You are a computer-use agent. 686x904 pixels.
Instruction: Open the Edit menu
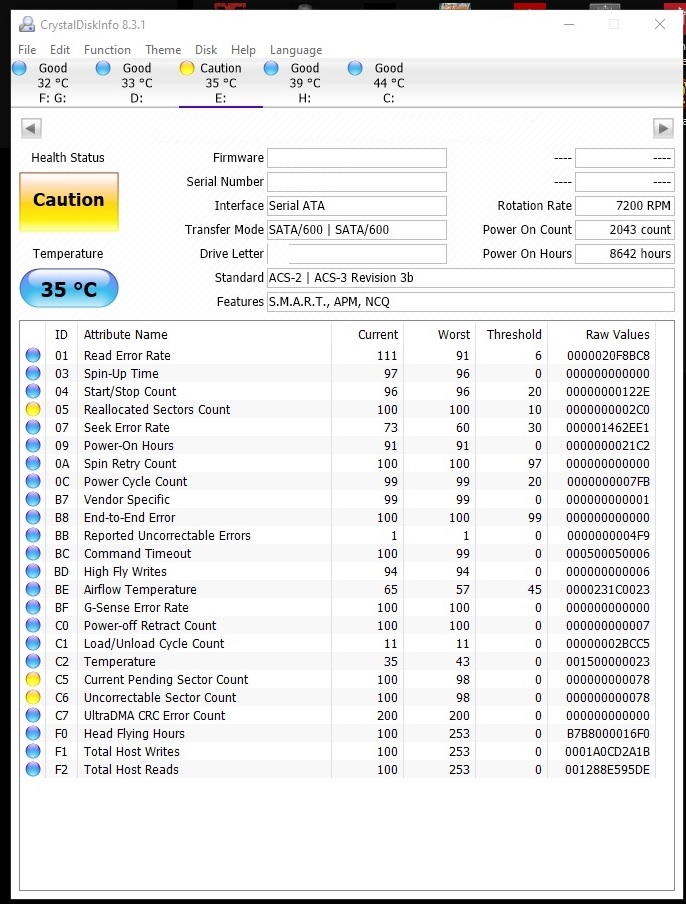point(59,50)
